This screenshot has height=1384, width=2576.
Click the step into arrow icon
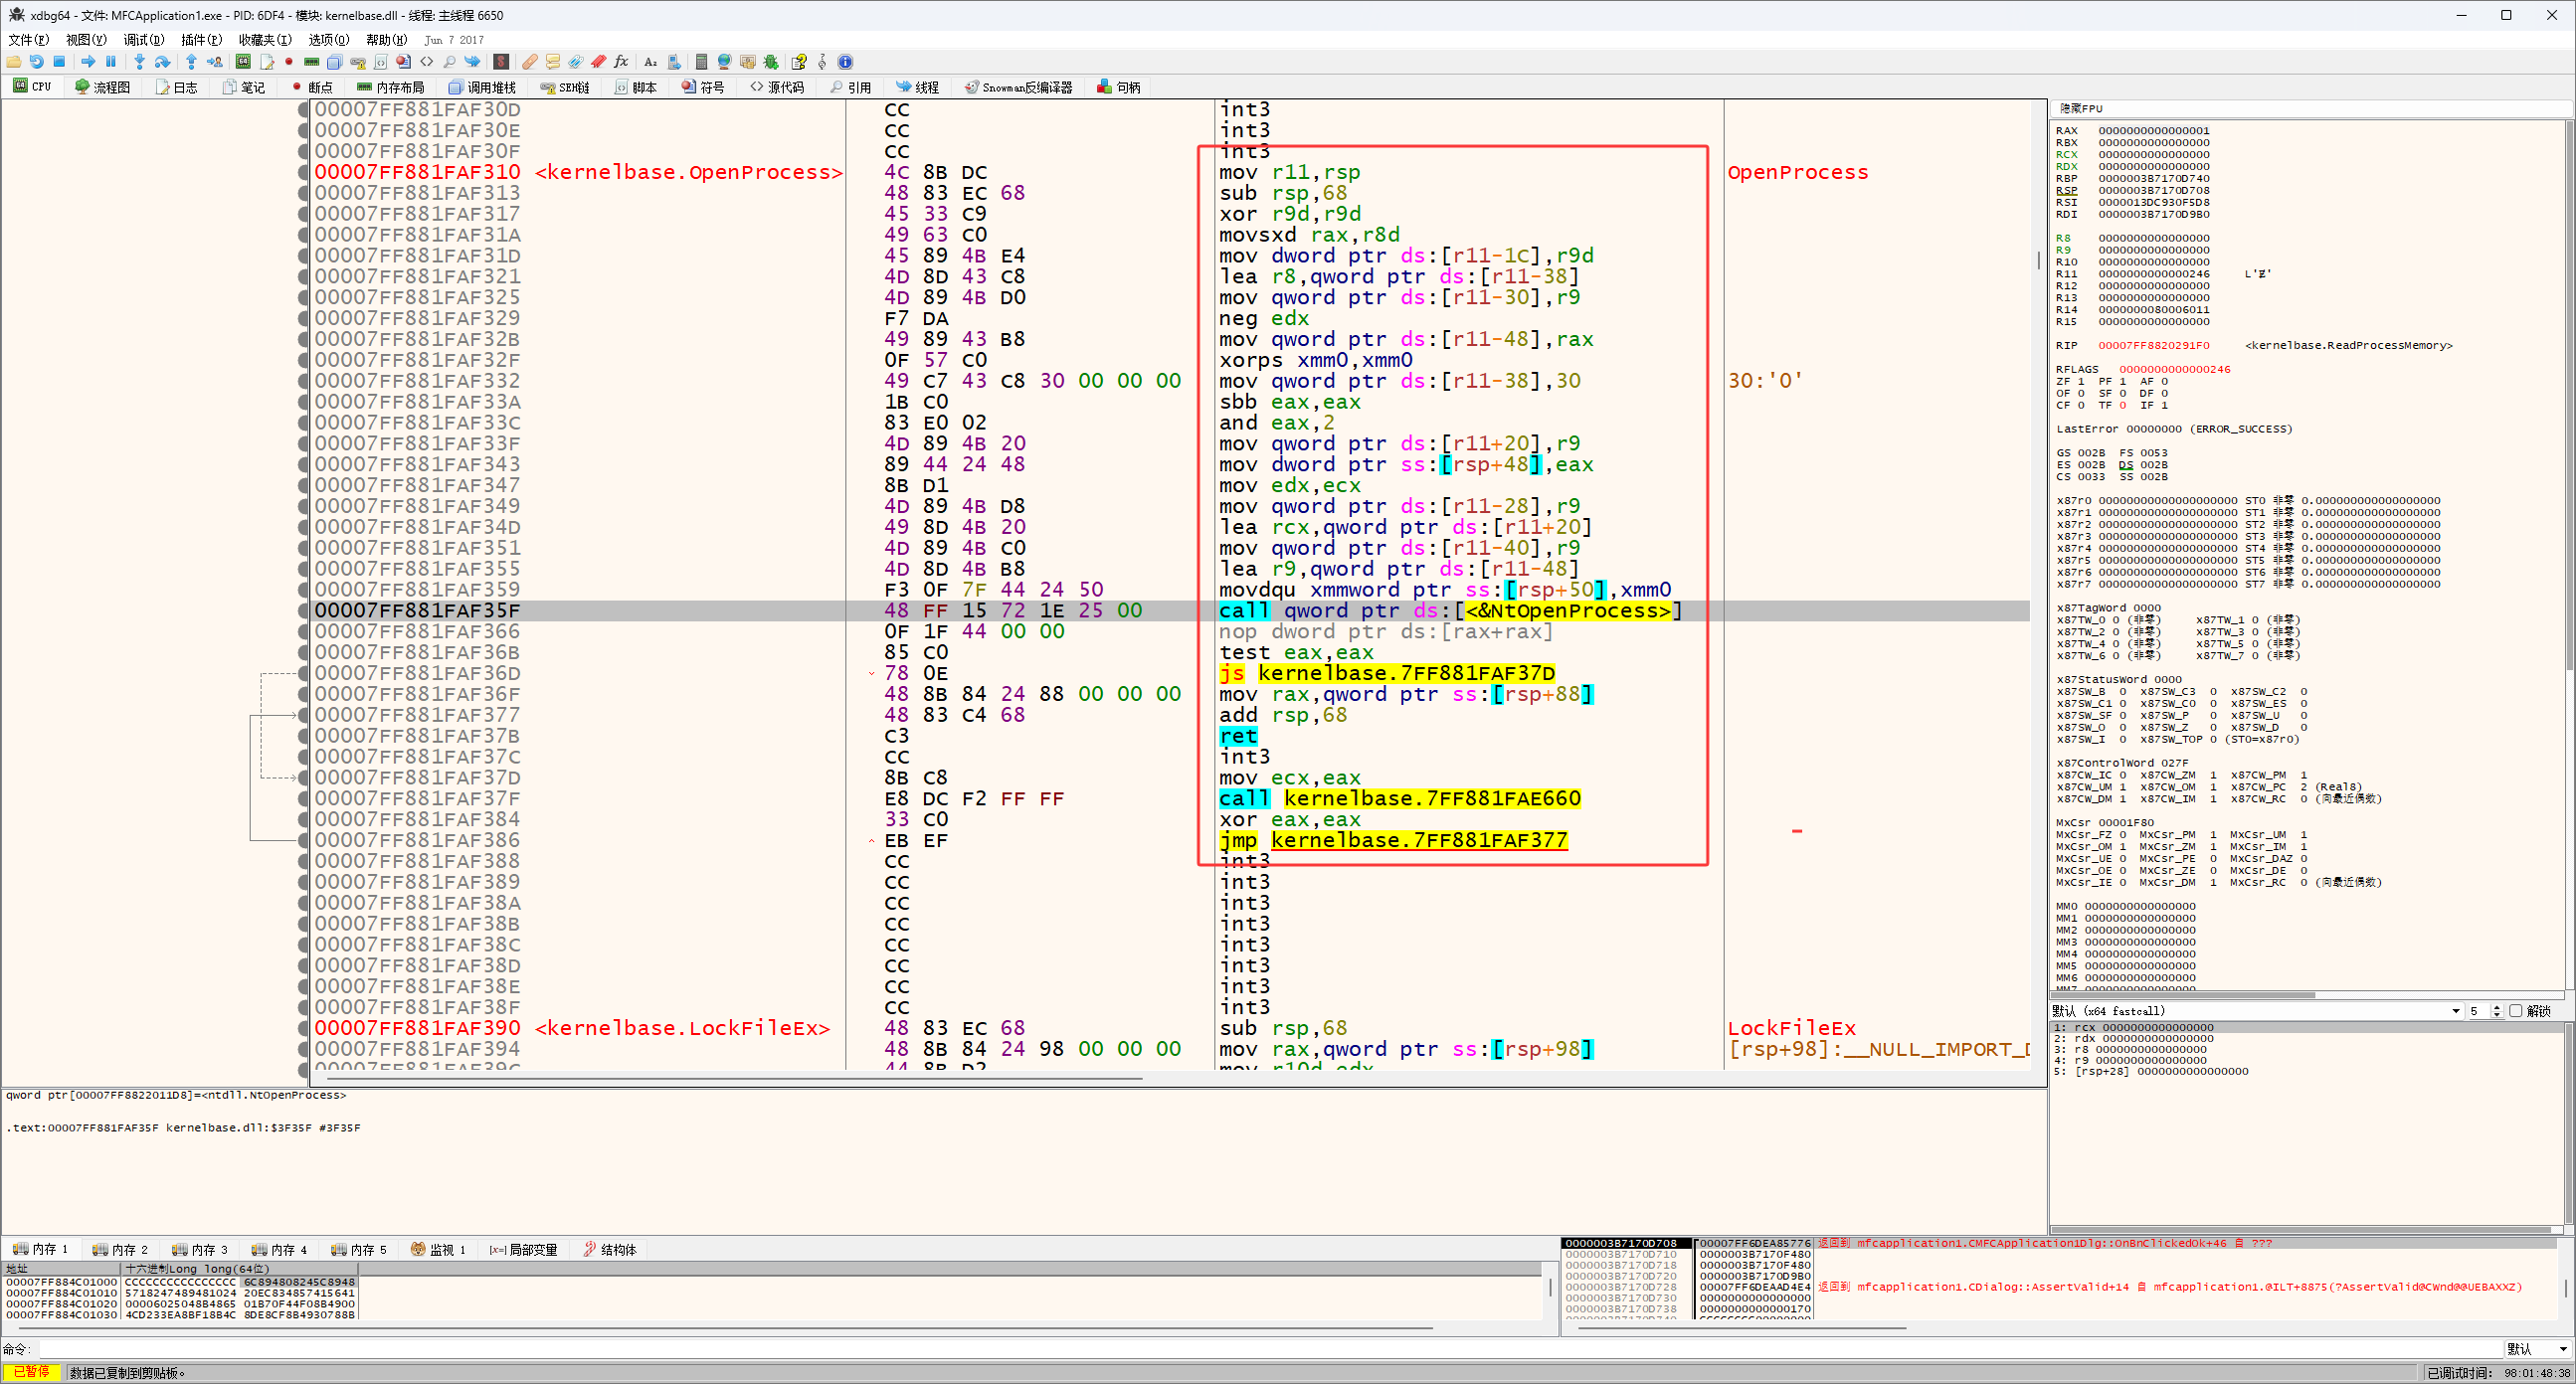pos(140,62)
